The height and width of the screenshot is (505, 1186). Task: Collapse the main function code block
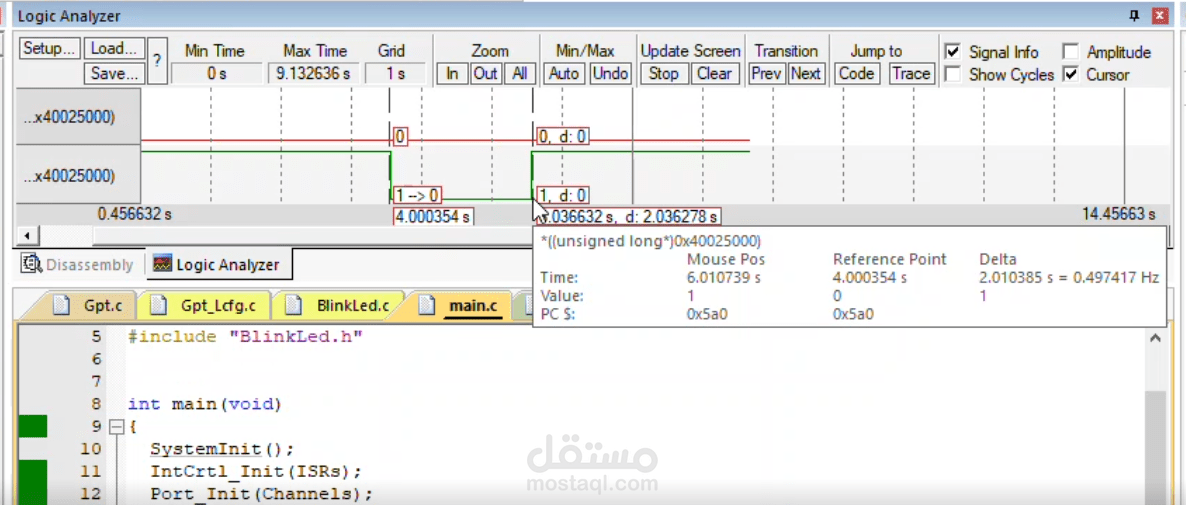pos(116,427)
